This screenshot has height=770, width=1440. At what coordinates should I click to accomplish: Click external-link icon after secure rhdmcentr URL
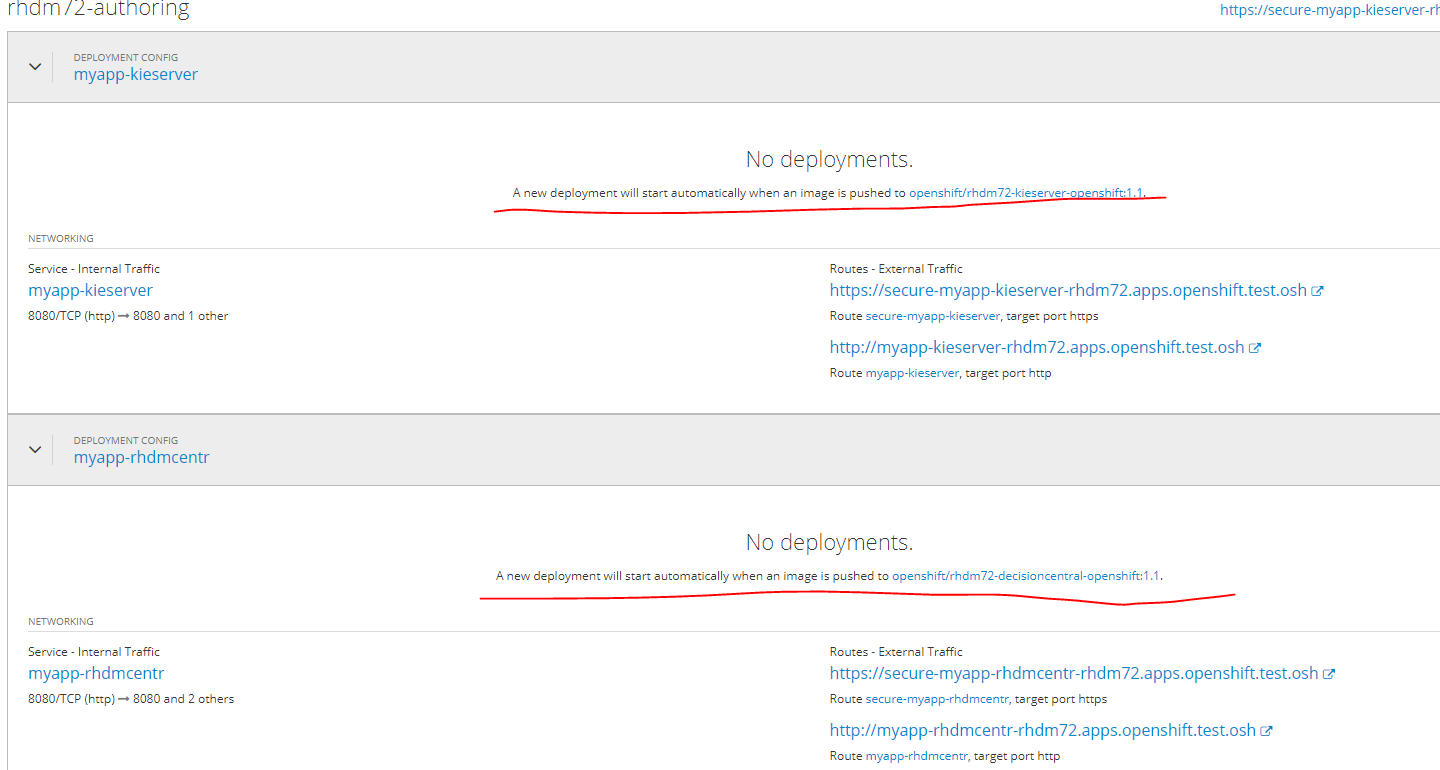click(1329, 674)
